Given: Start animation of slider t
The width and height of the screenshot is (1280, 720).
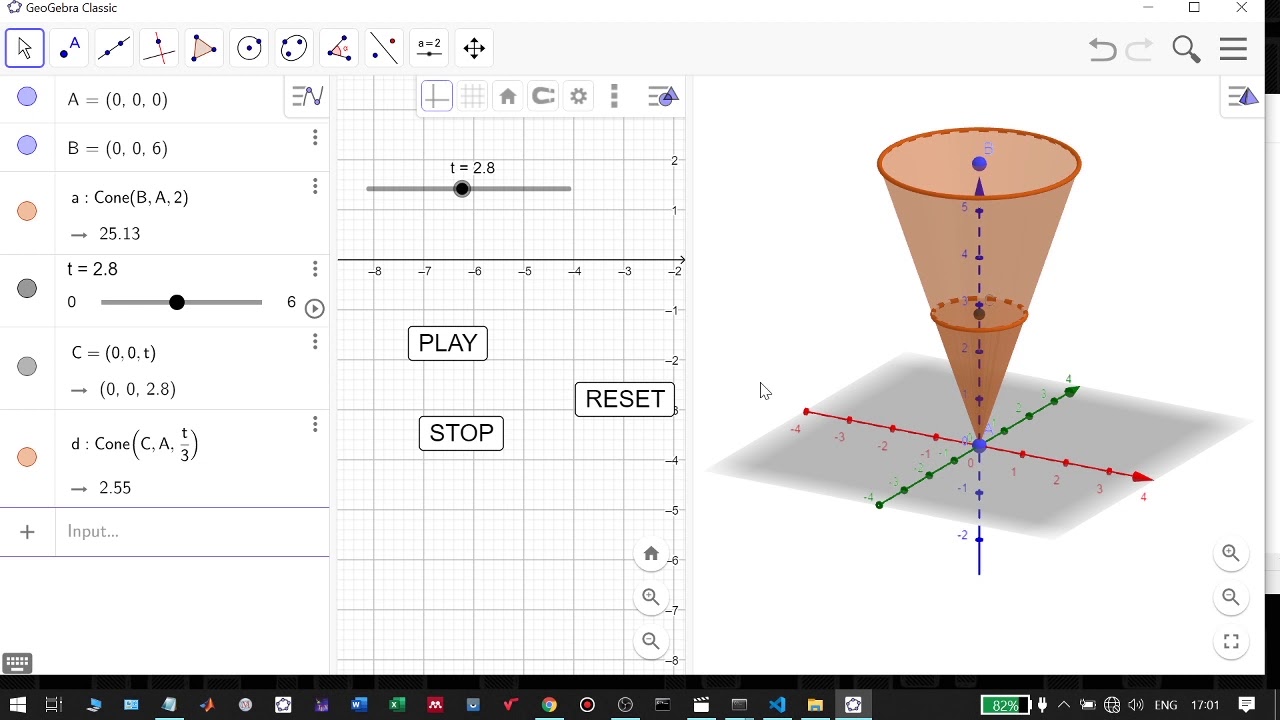Looking at the screenshot, I should [314, 309].
